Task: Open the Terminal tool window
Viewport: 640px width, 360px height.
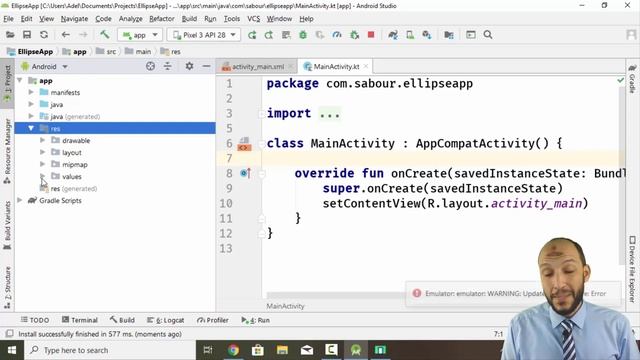Action: click(80, 320)
